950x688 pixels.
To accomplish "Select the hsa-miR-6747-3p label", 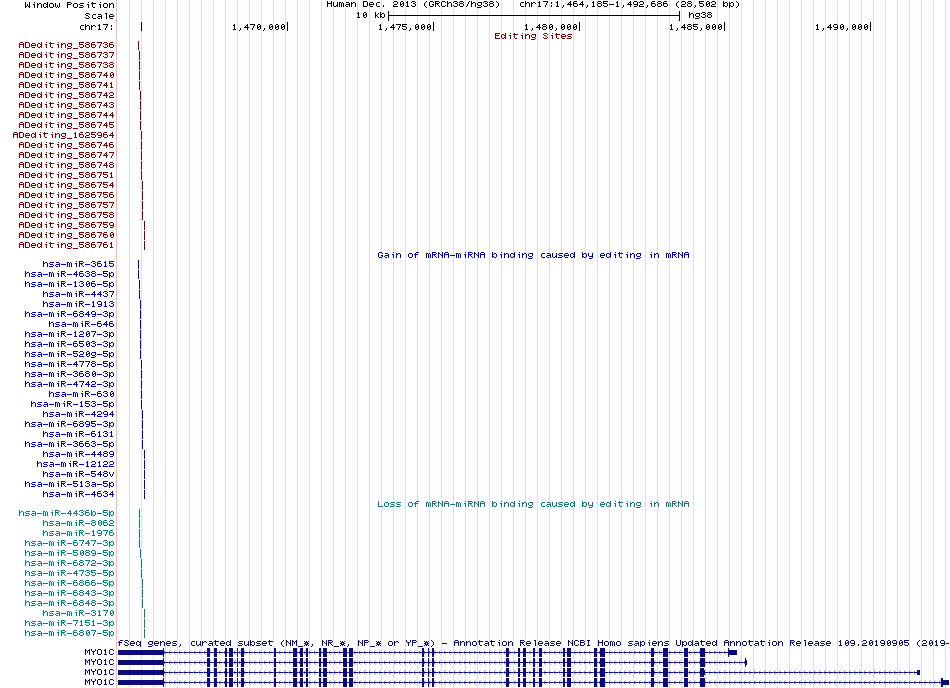I will tap(69, 543).
